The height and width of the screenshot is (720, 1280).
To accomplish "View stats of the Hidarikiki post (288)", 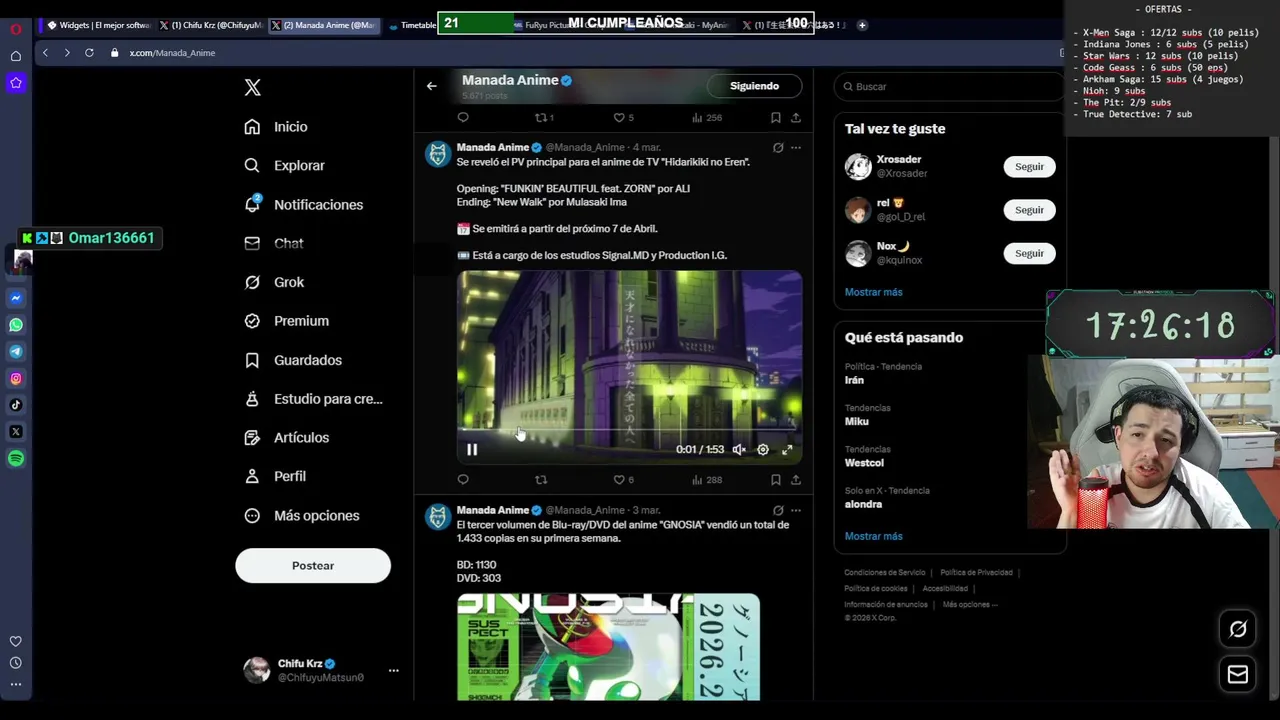I will point(707,480).
